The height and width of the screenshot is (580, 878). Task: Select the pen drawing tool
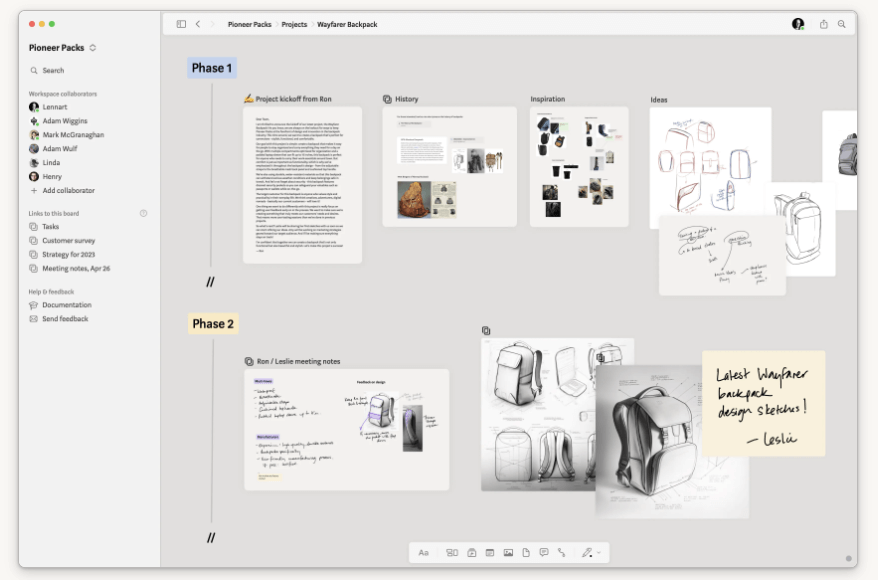coord(586,553)
